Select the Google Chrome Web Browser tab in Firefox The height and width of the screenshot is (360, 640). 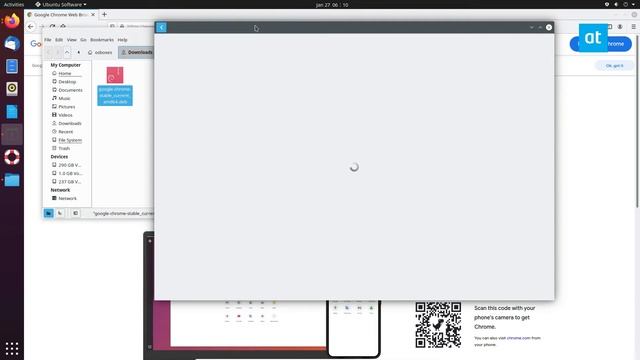60,15
